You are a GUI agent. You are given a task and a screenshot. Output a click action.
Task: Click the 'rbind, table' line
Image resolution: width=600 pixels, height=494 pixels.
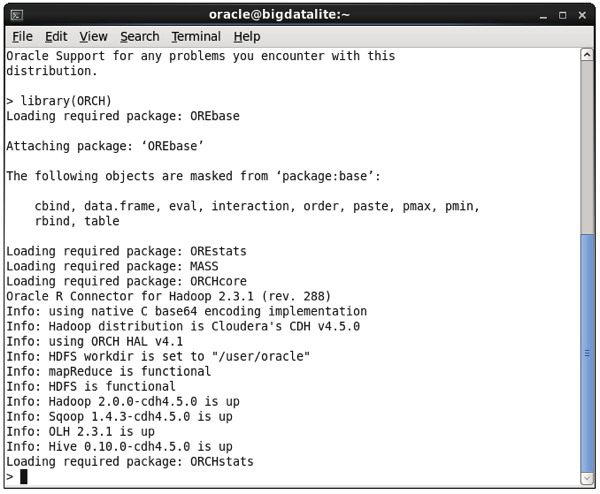point(77,221)
